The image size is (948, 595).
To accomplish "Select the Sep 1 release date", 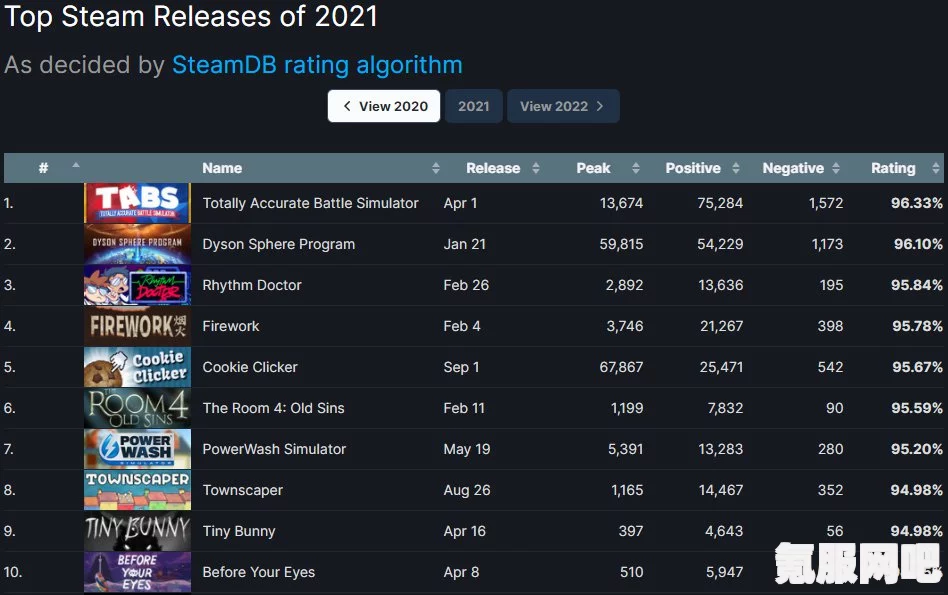I will tap(461, 367).
